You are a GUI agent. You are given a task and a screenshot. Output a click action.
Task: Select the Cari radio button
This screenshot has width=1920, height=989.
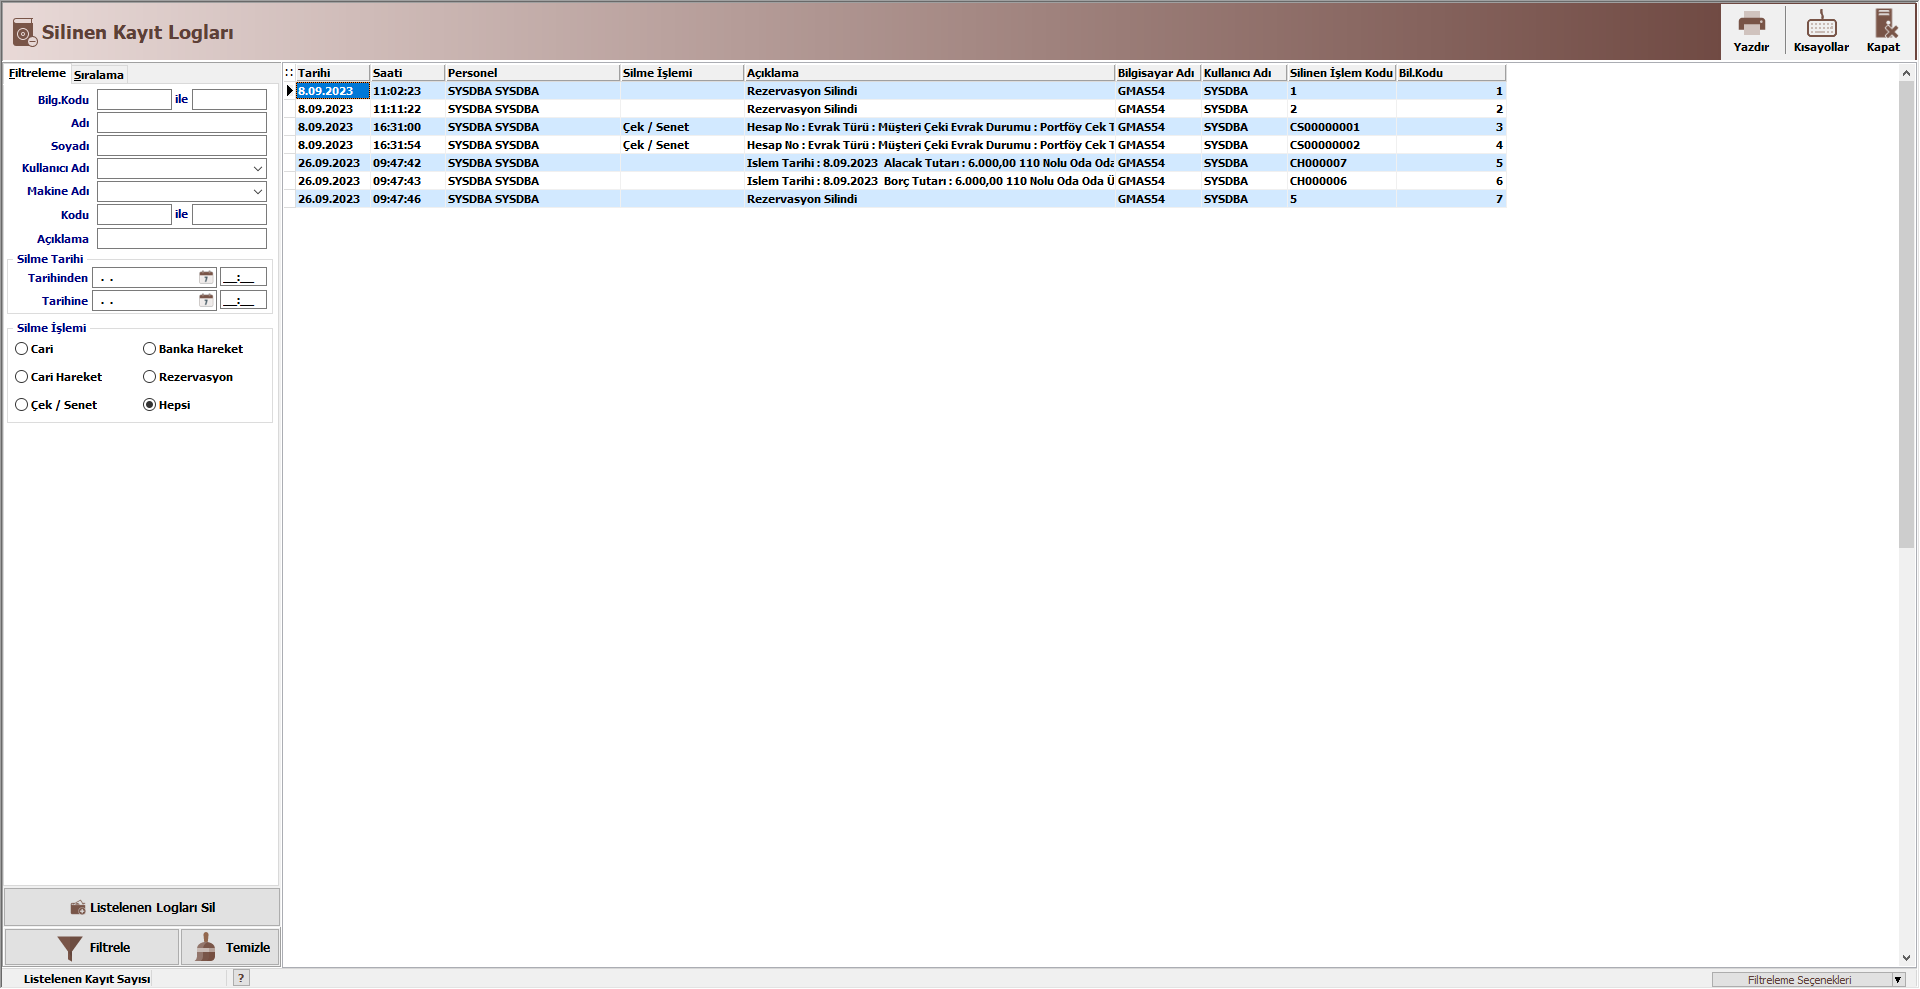21,349
